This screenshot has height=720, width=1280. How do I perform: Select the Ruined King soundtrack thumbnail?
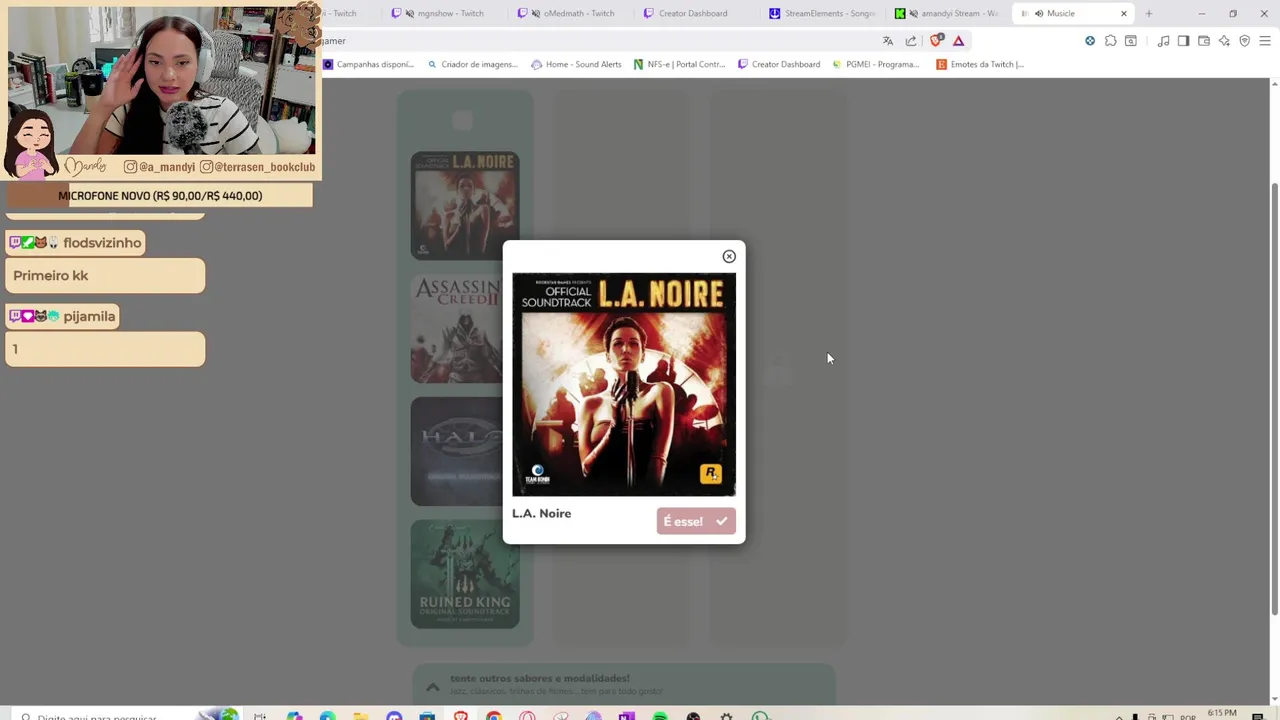[465, 574]
